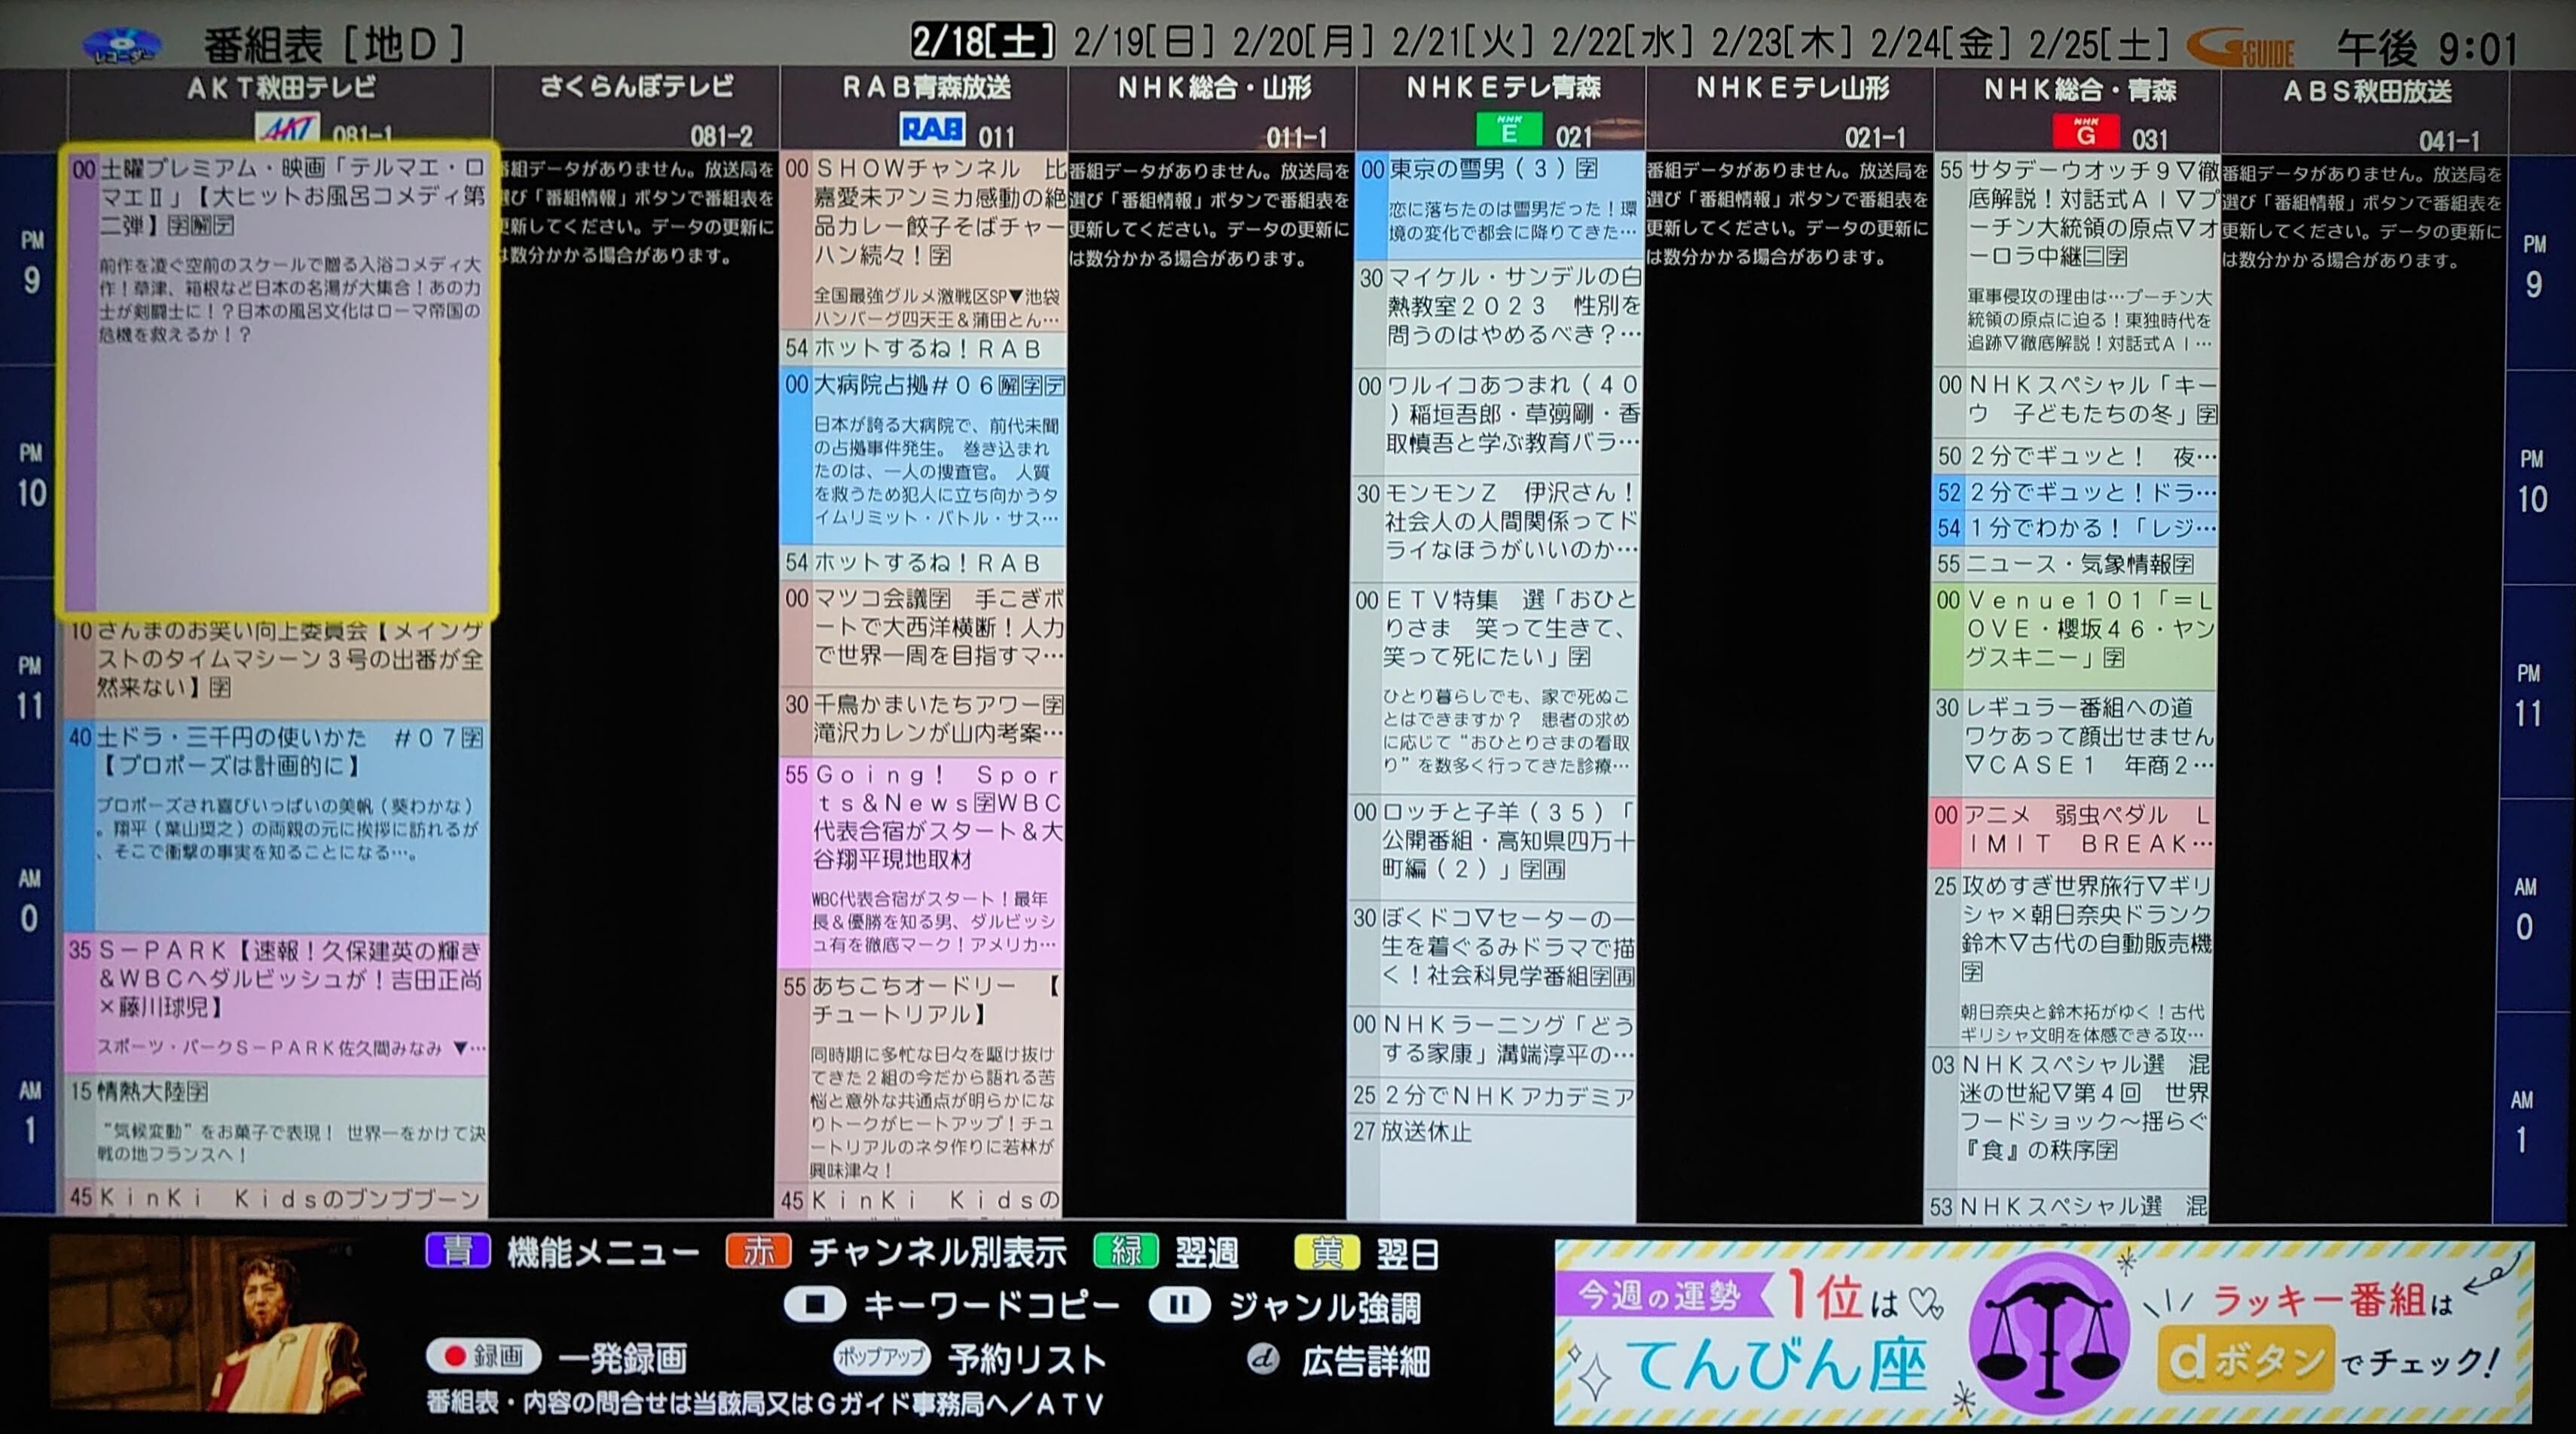
Task: Click the blue recorder disc icon
Action: click(x=121, y=46)
